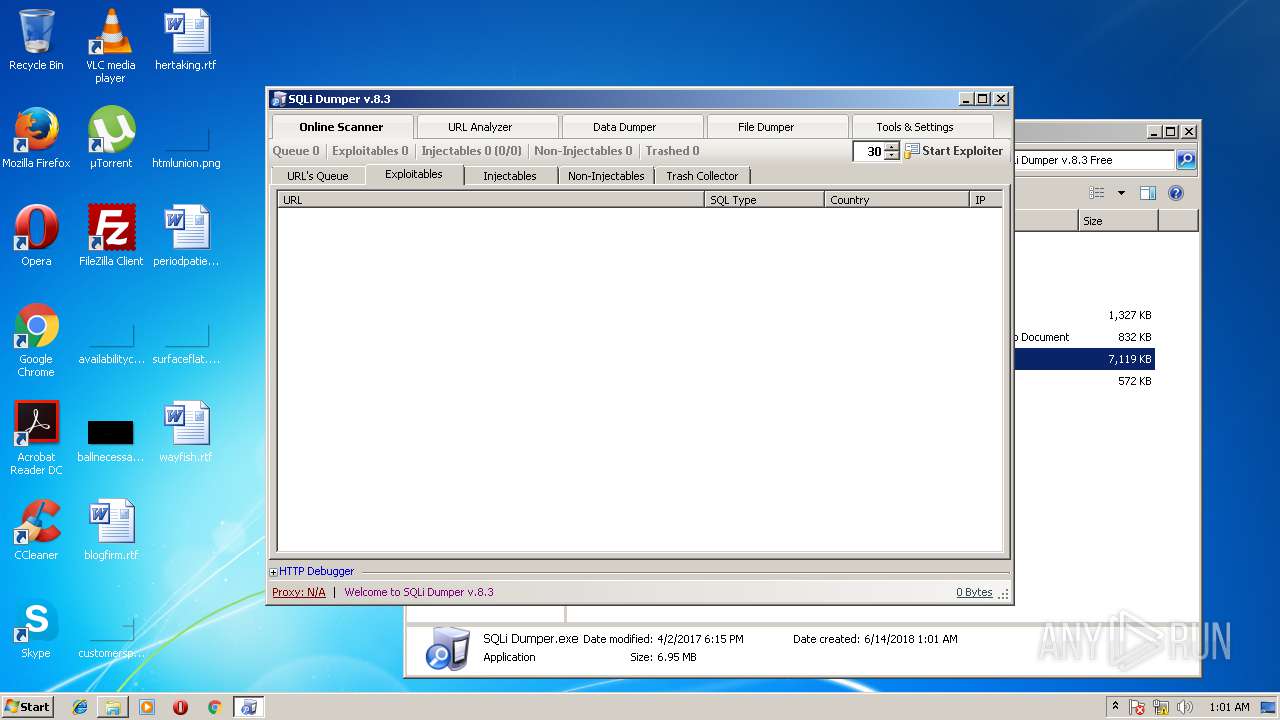Show hidden tray icons arrow

tap(1115, 707)
